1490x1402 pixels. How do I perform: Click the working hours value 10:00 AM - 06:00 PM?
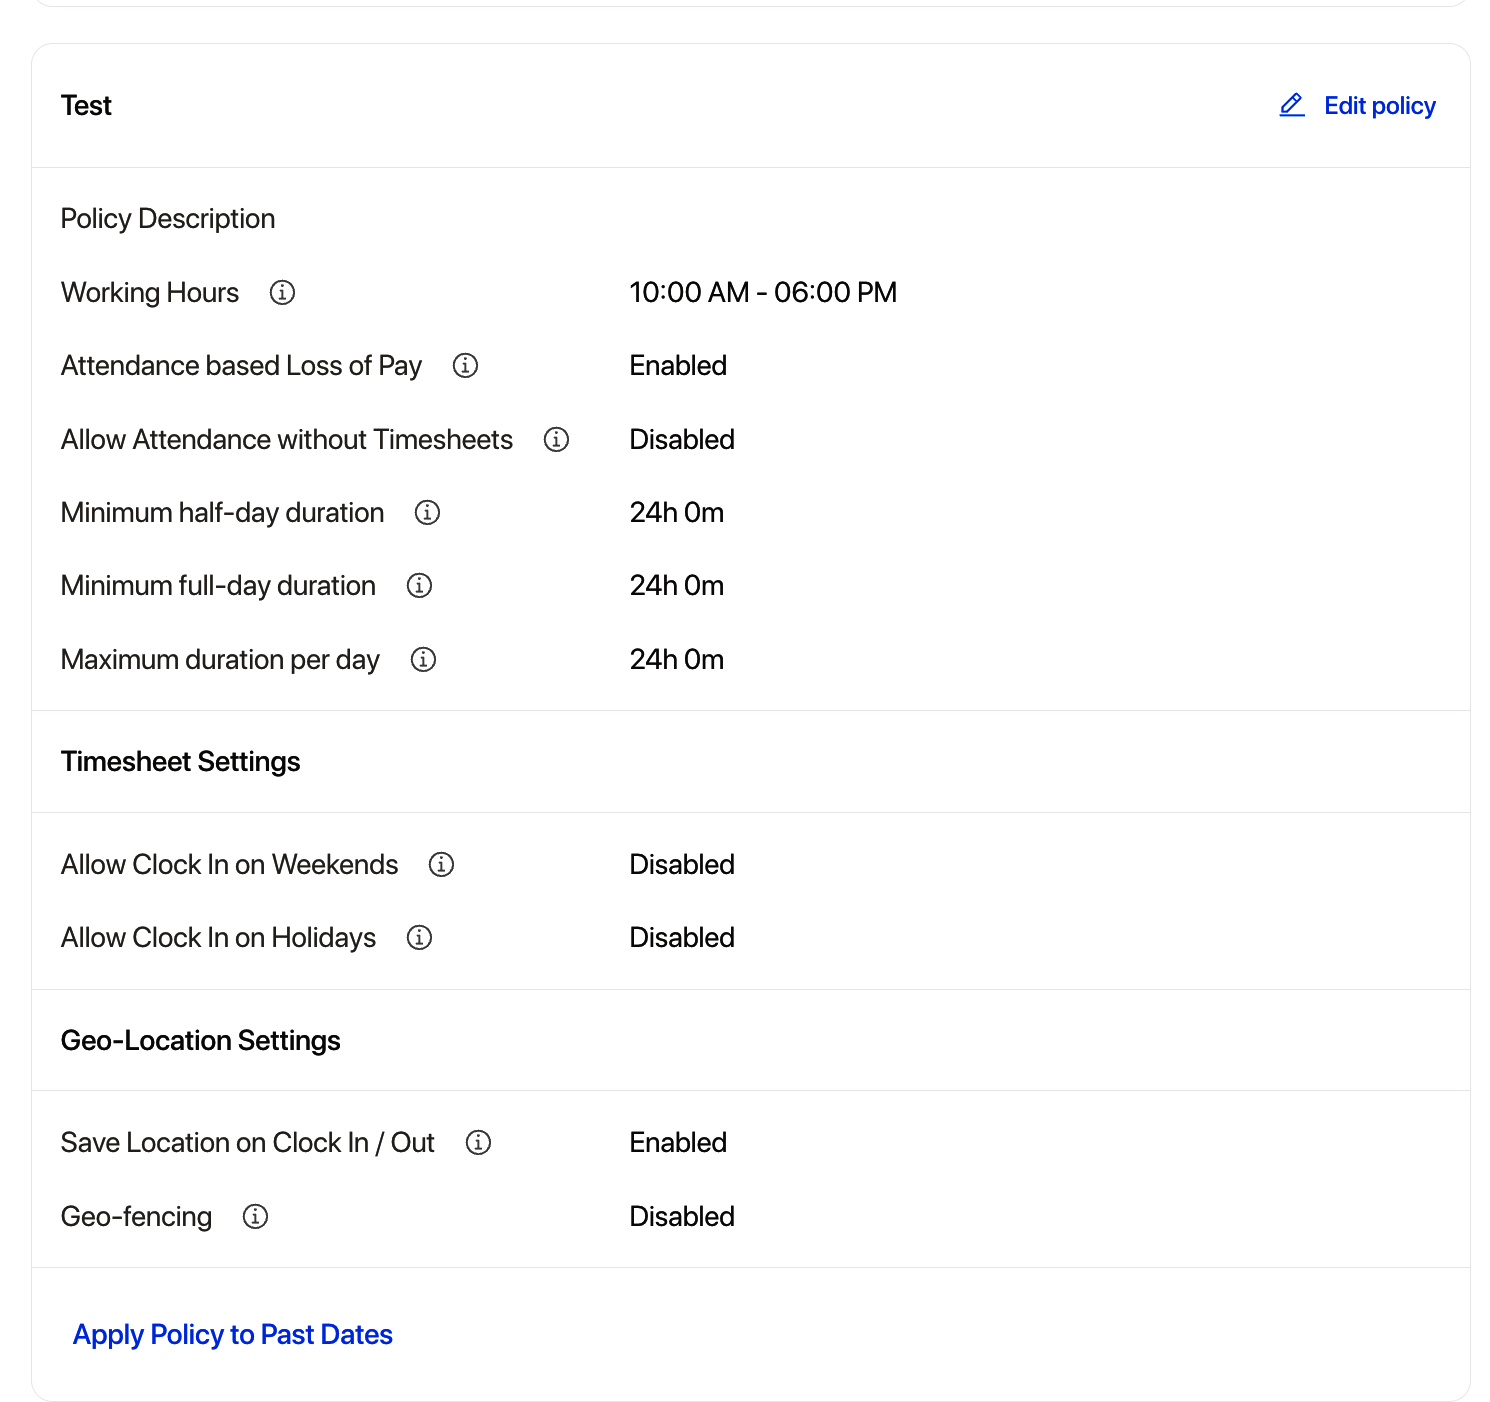(762, 292)
